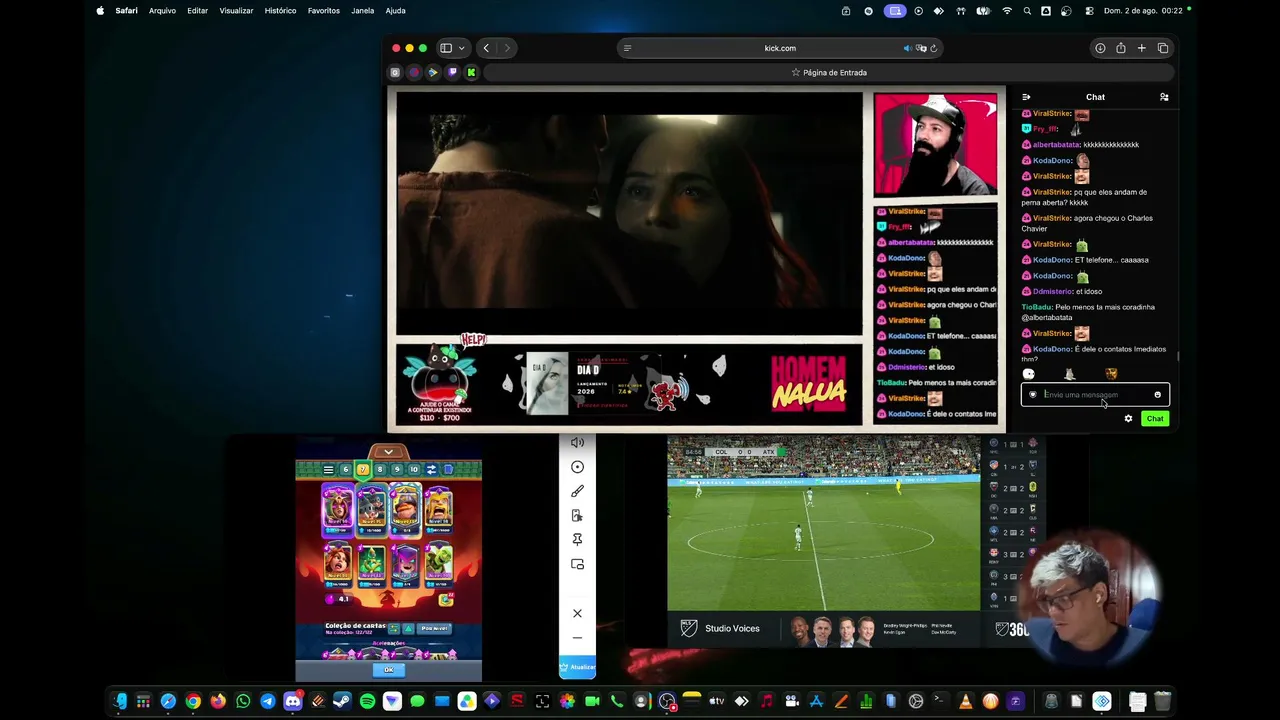The width and height of the screenshot is (1280, 720).
Task: Click TioBadu username in chat
Action: (1036, 307)
